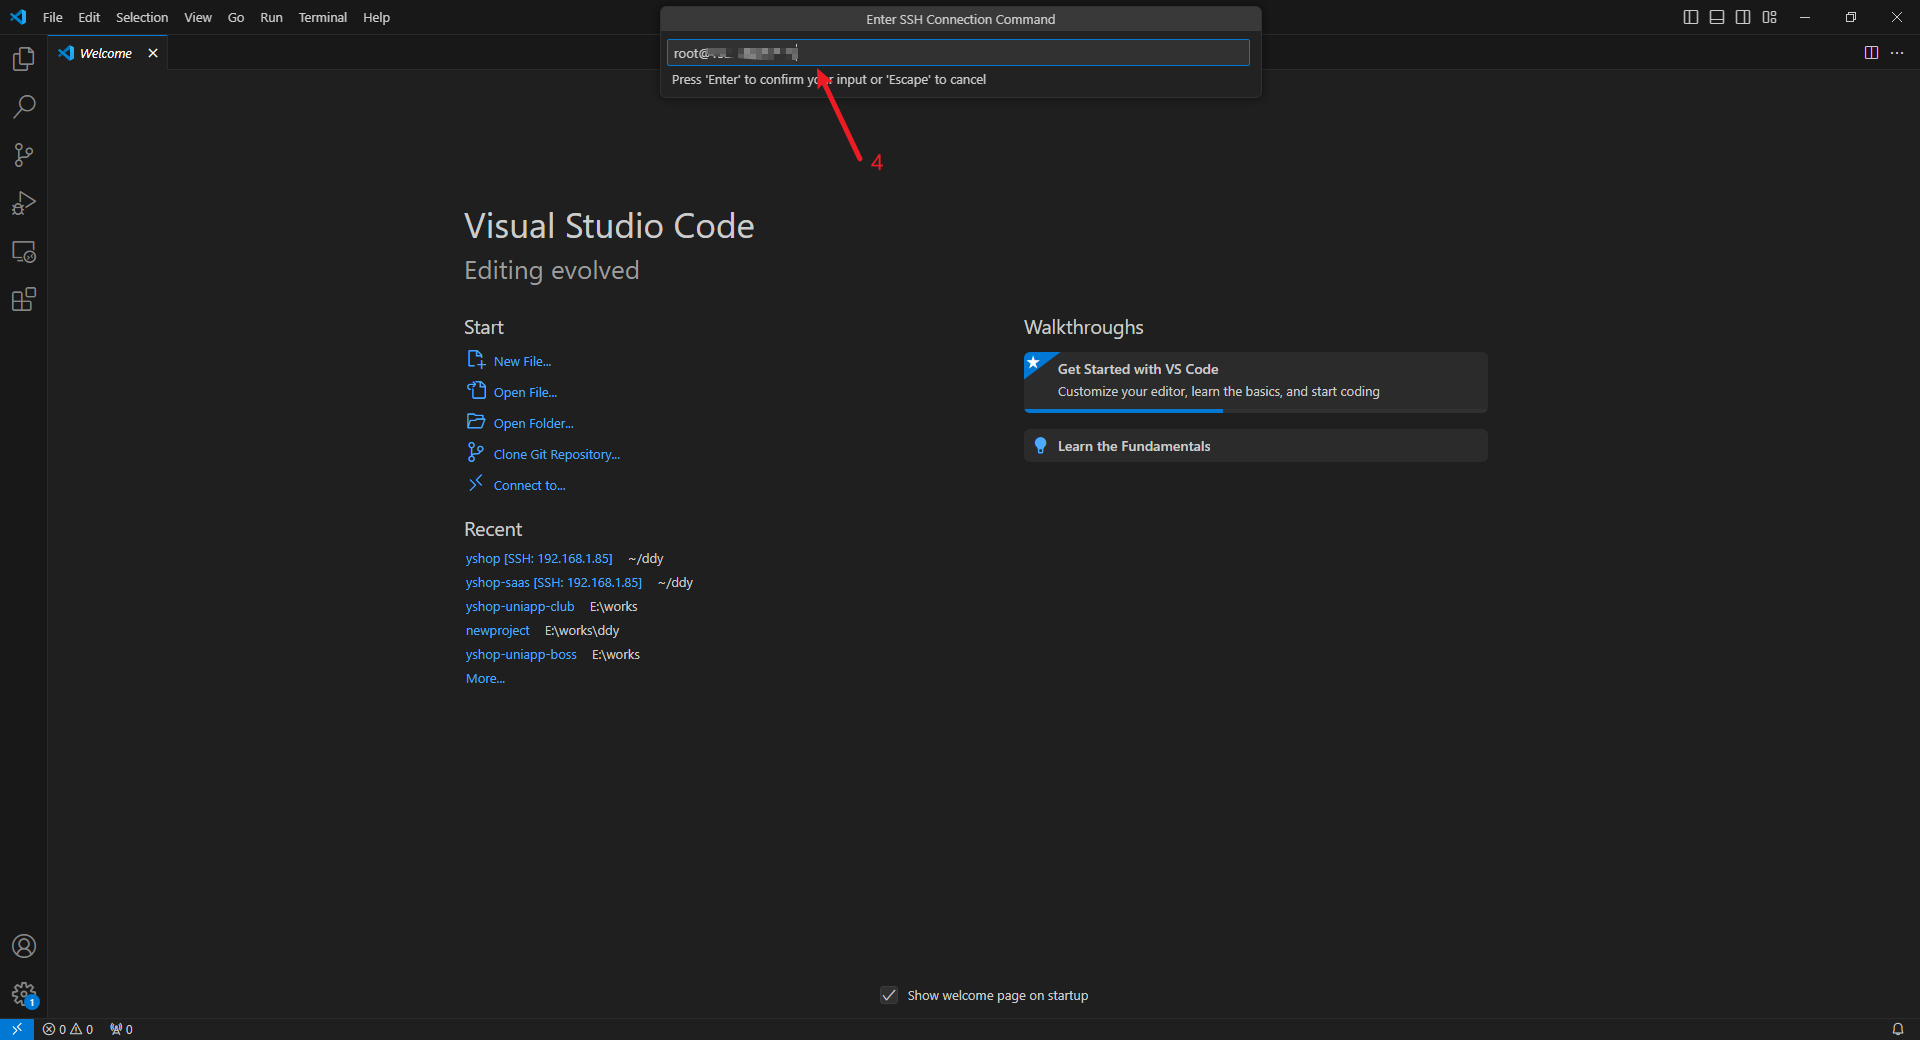The height and width of the screenshot is (1040, 1920).
Task: Open the Explorer view in activity bar
Action: [x=23, y=59]
